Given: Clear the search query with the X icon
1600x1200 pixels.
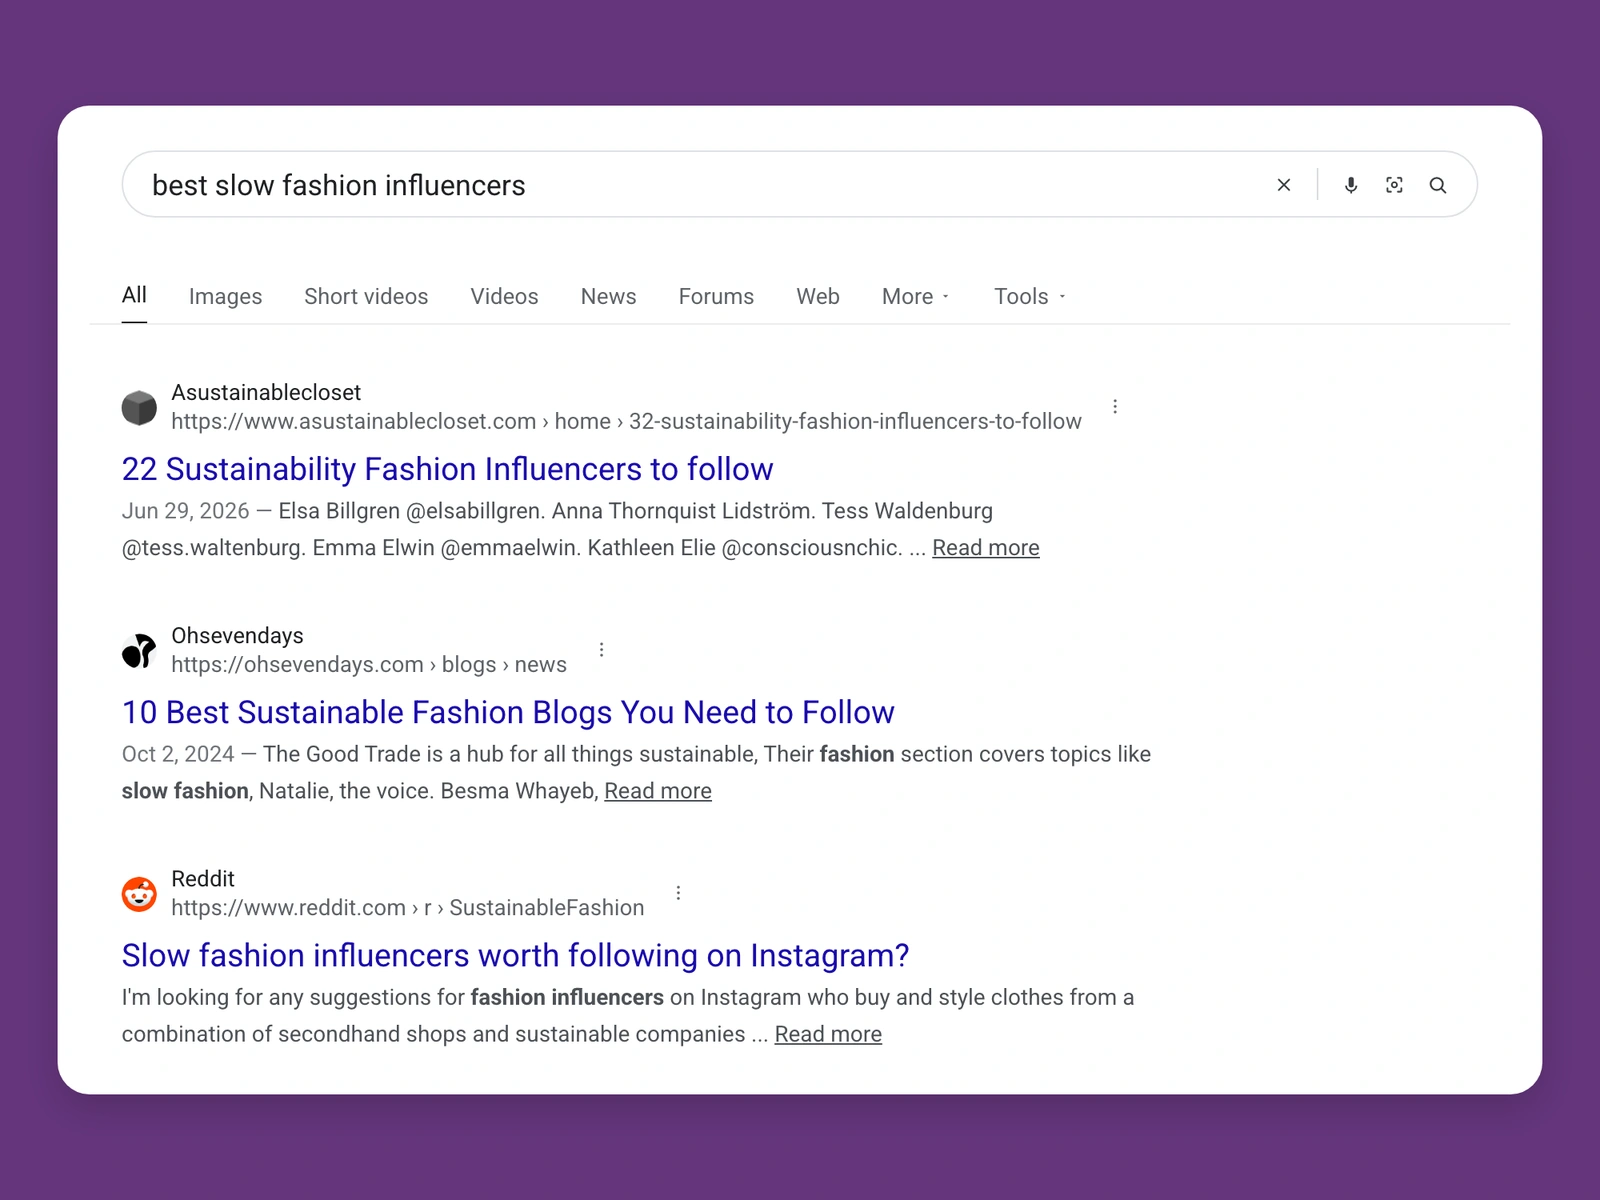Looking at the screenshot, I should tap(1284, 185).
